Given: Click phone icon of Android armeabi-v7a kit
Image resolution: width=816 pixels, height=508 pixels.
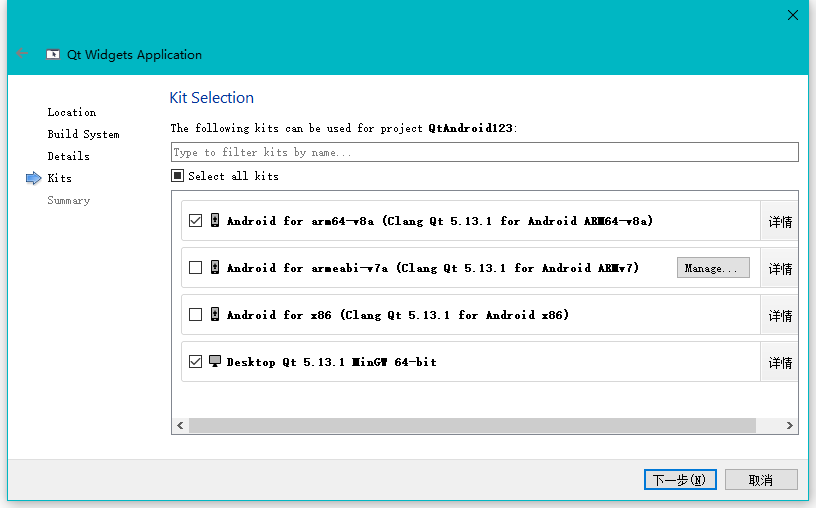Looking at the screenshot, I should coord(214,267).
